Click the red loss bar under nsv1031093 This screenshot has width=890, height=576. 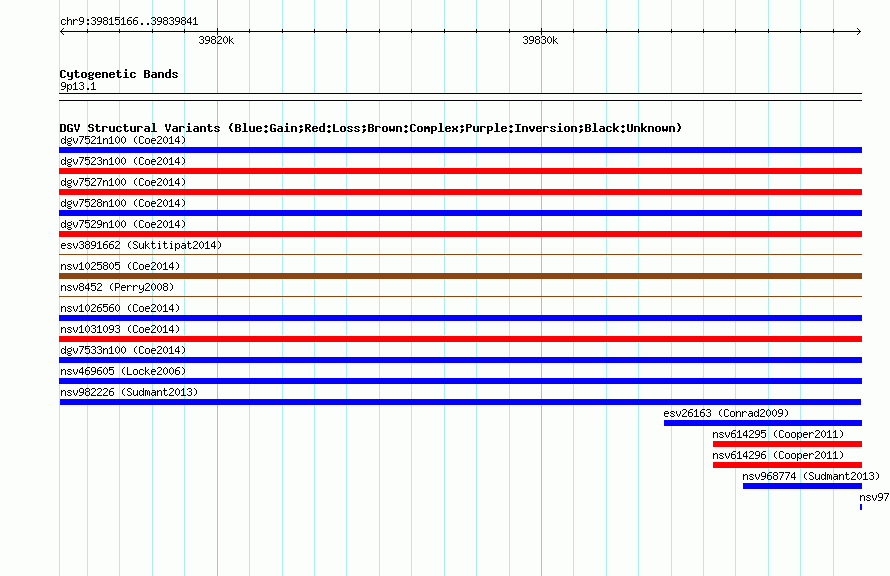click(x=460, y=339)
